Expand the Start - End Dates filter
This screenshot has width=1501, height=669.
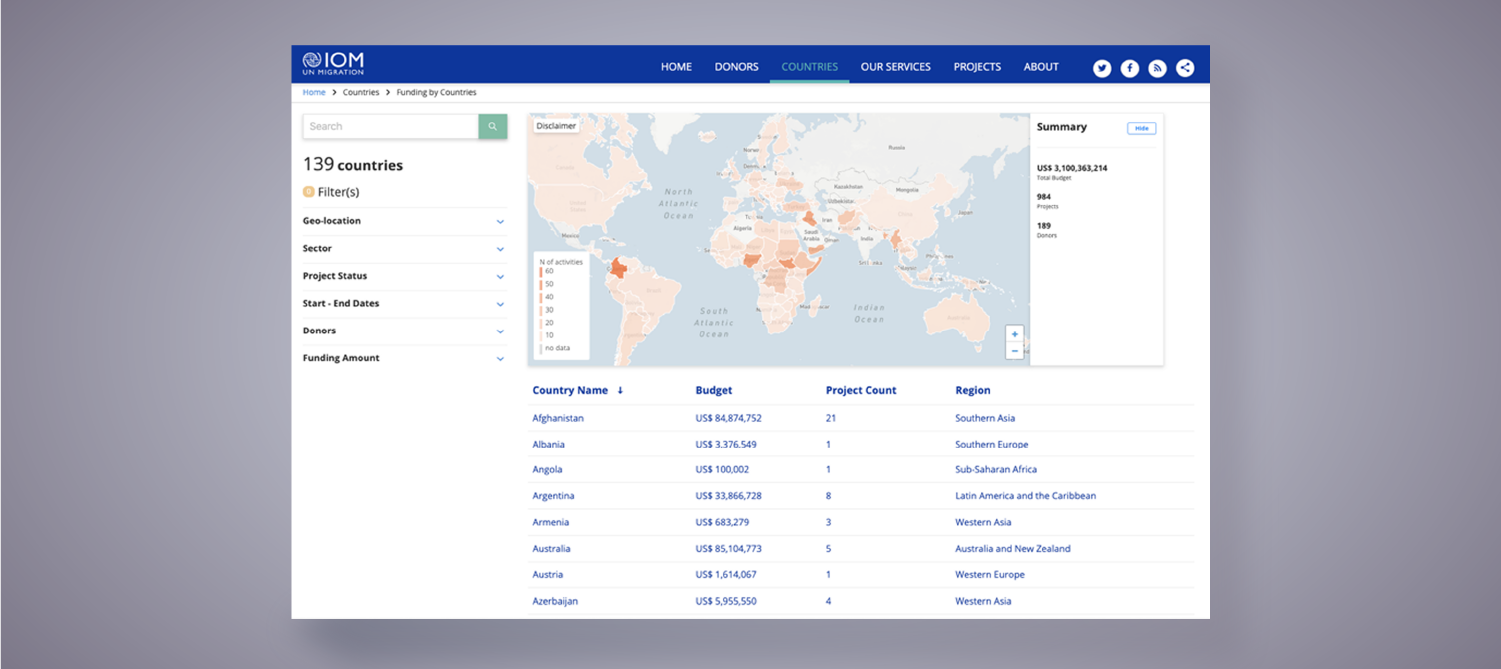click(x=404, y=303)
